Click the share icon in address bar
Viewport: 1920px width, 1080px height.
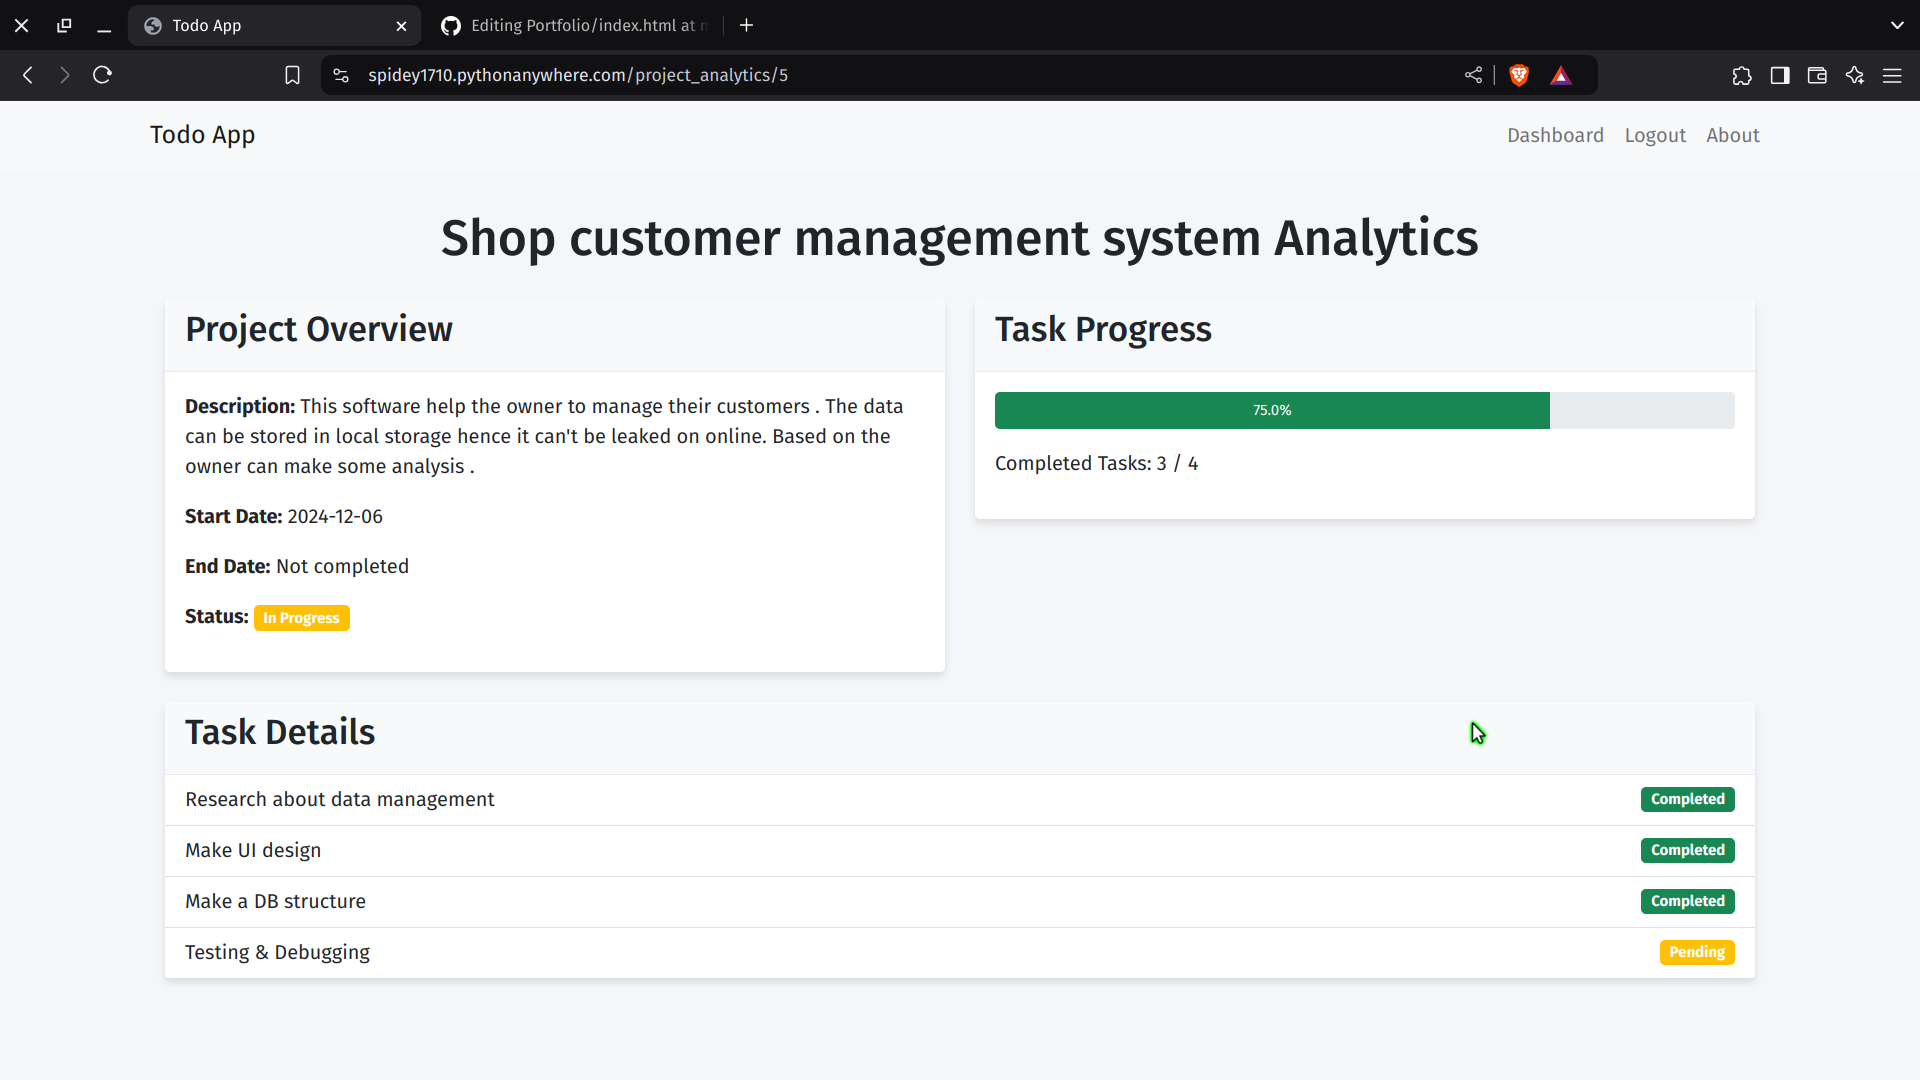coord(1473,75)
